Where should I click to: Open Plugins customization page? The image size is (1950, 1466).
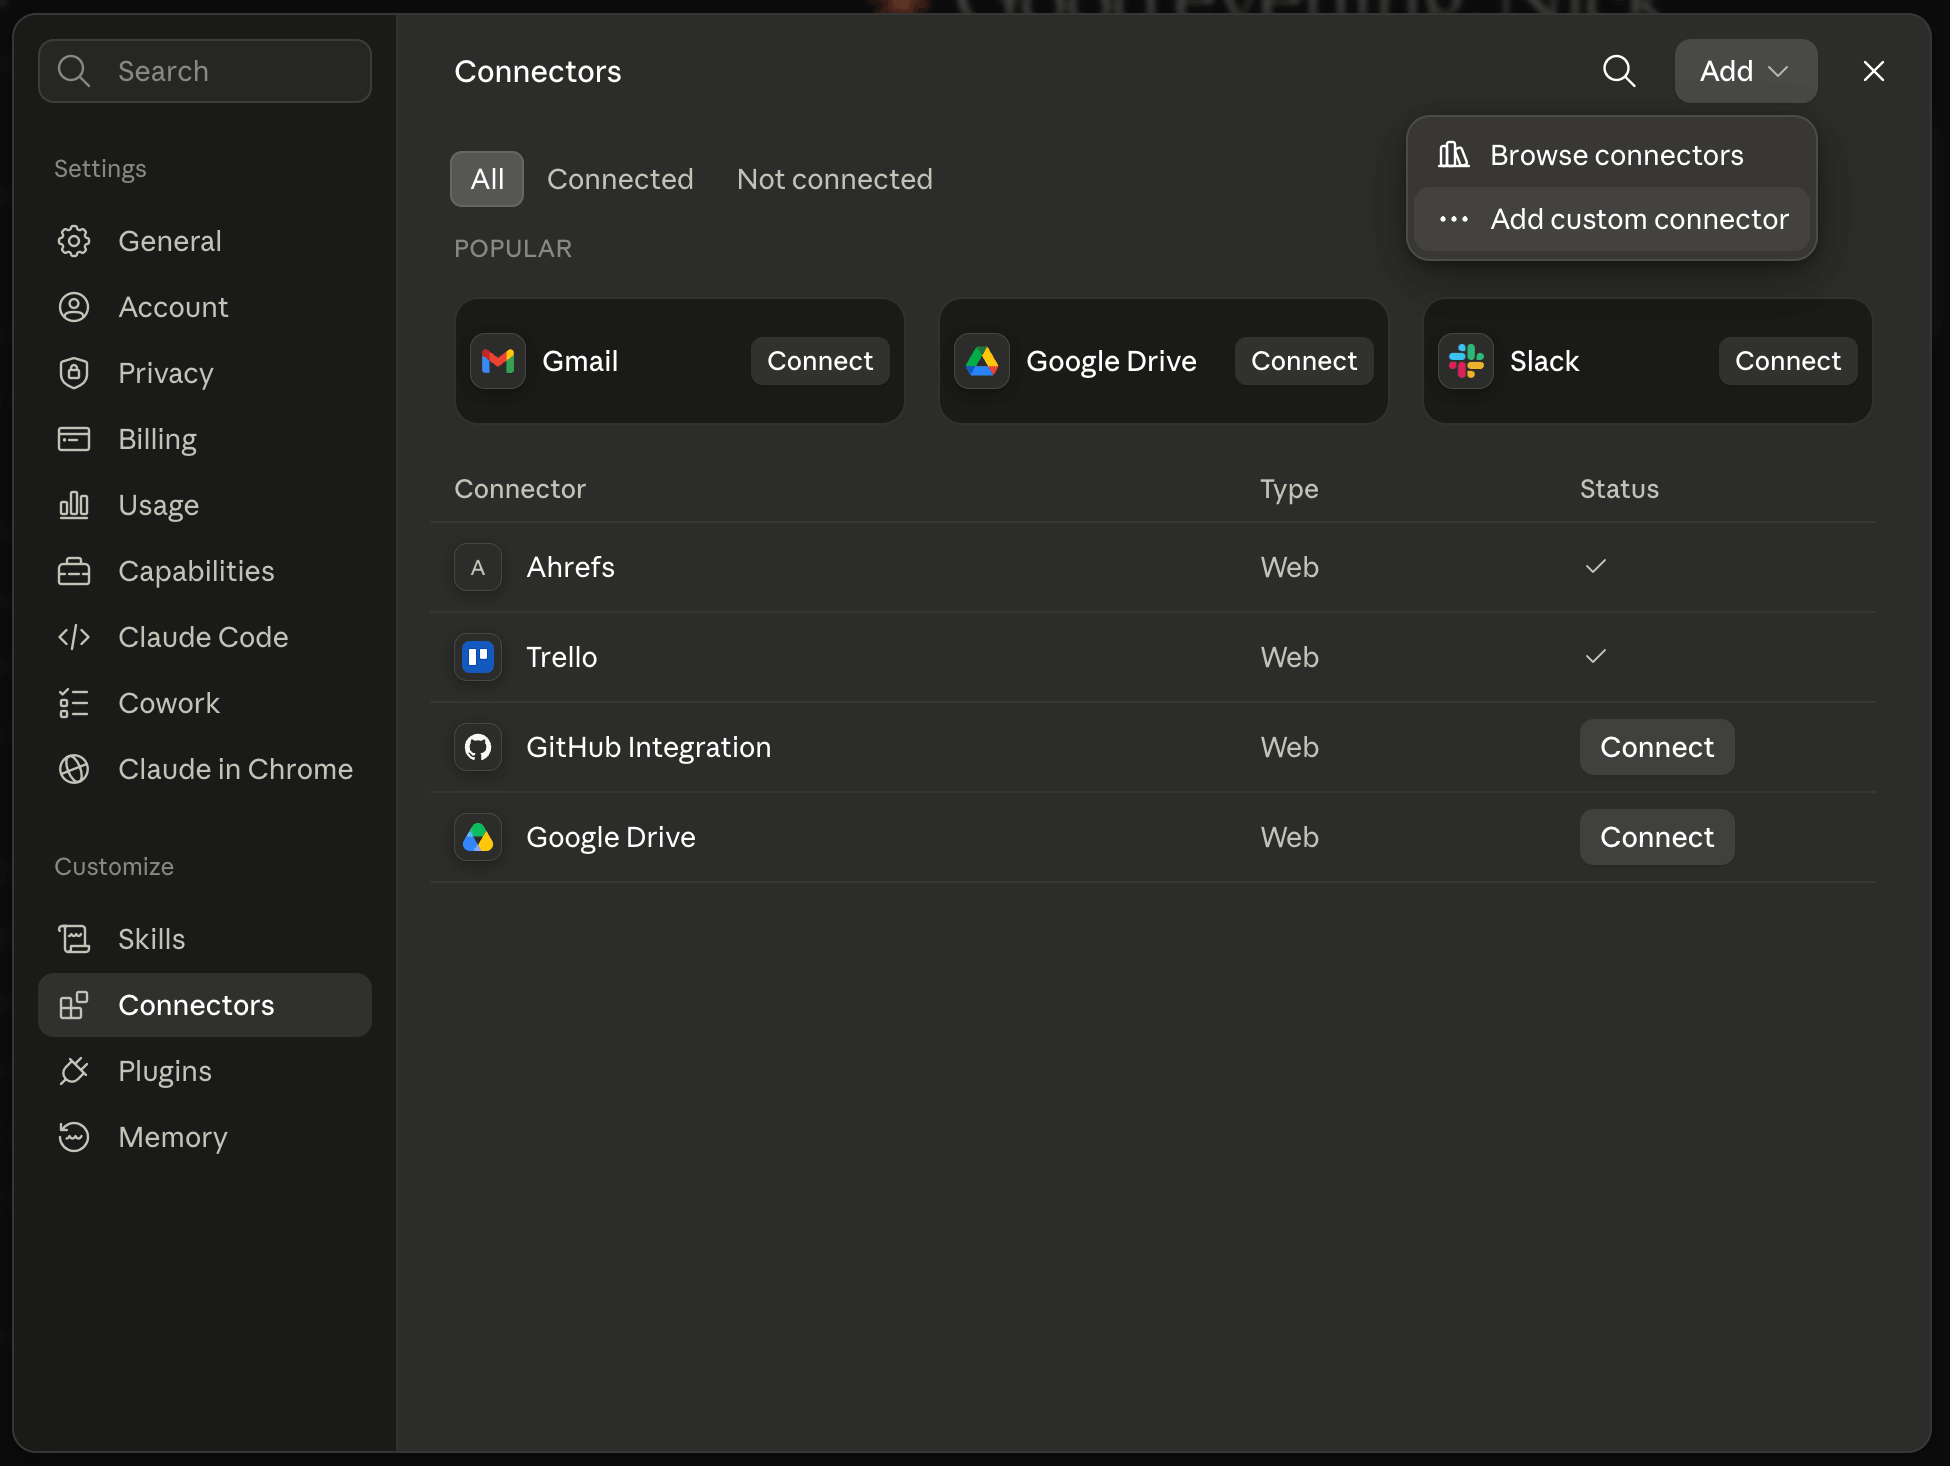205,1071
